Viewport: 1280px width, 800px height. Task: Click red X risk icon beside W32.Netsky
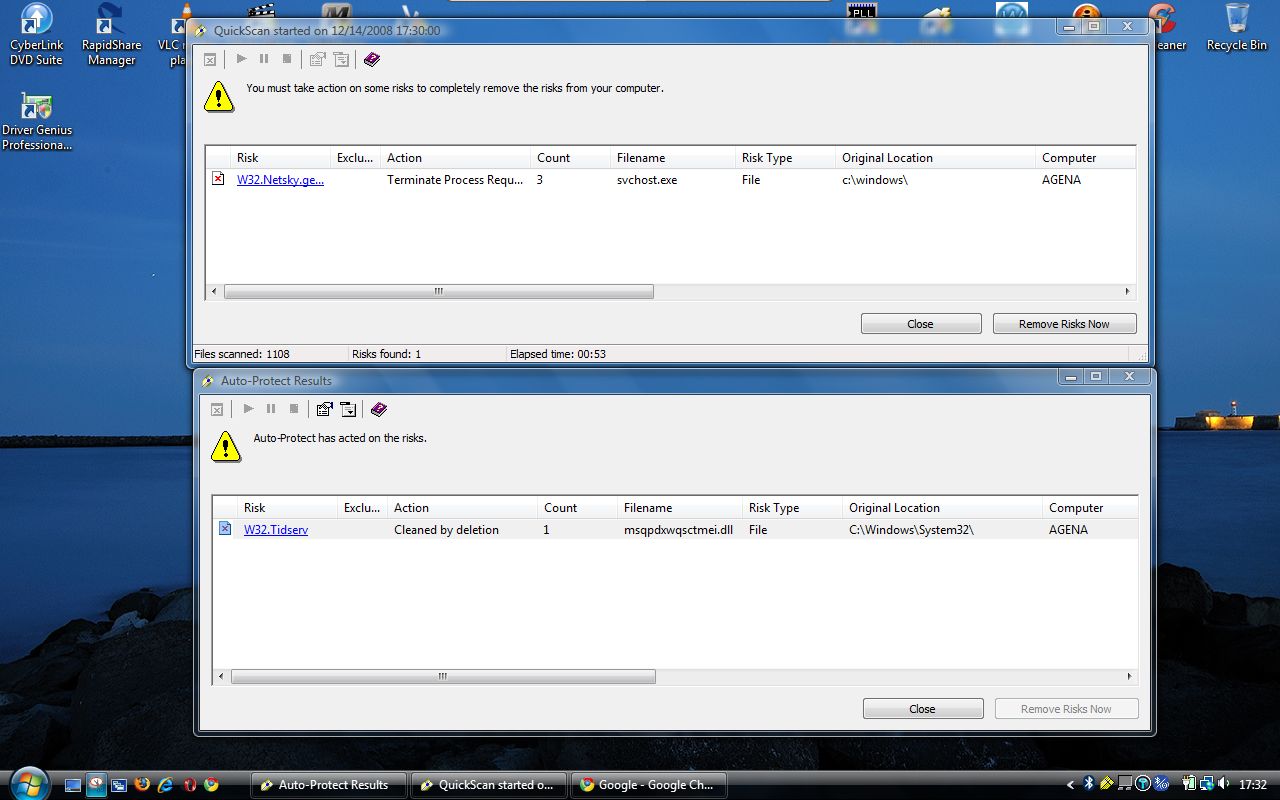click(218, 179)
